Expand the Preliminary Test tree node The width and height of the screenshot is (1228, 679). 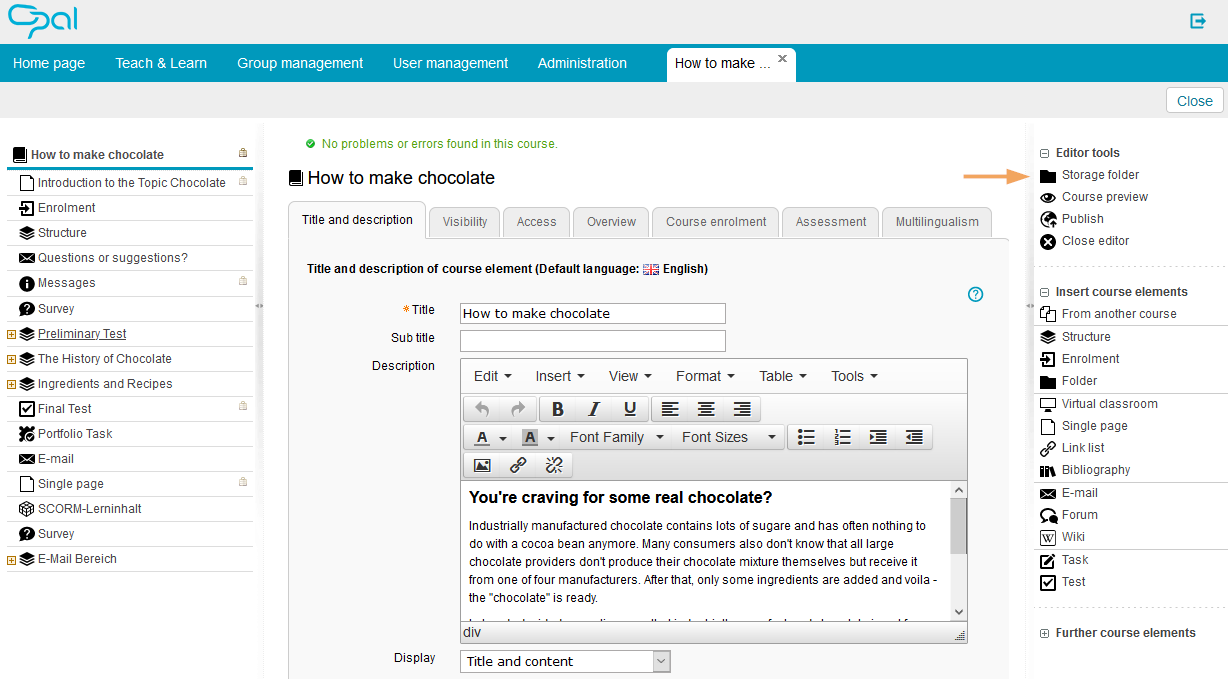coord(12,334)
